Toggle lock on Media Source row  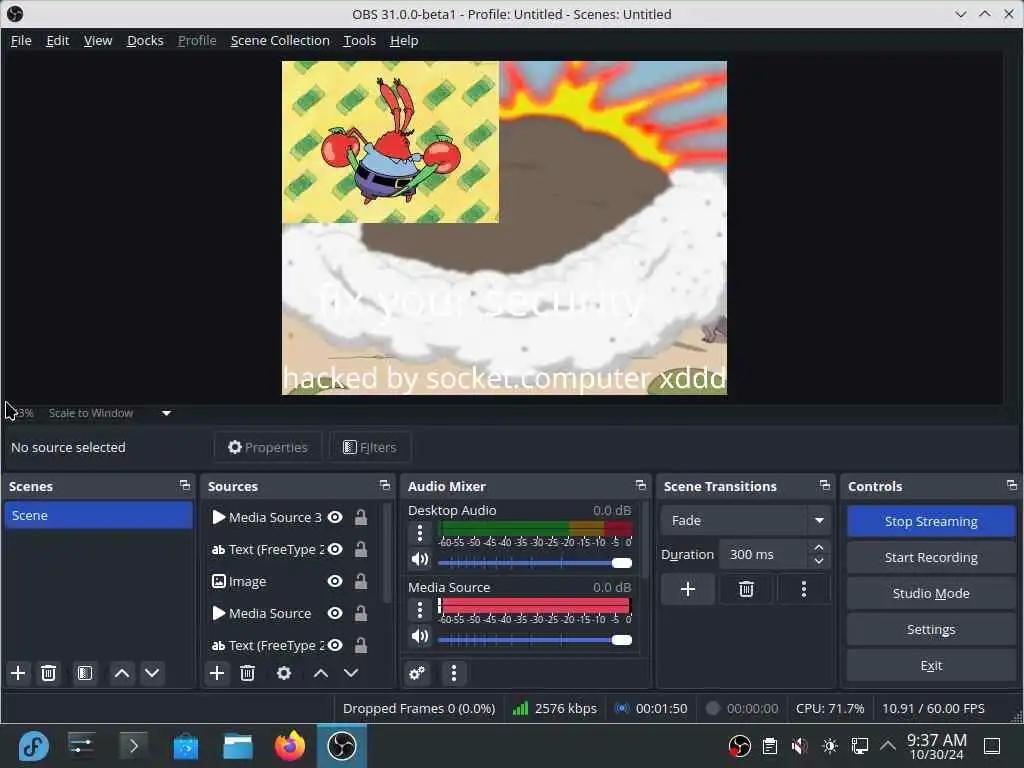[x=360, y=613]
